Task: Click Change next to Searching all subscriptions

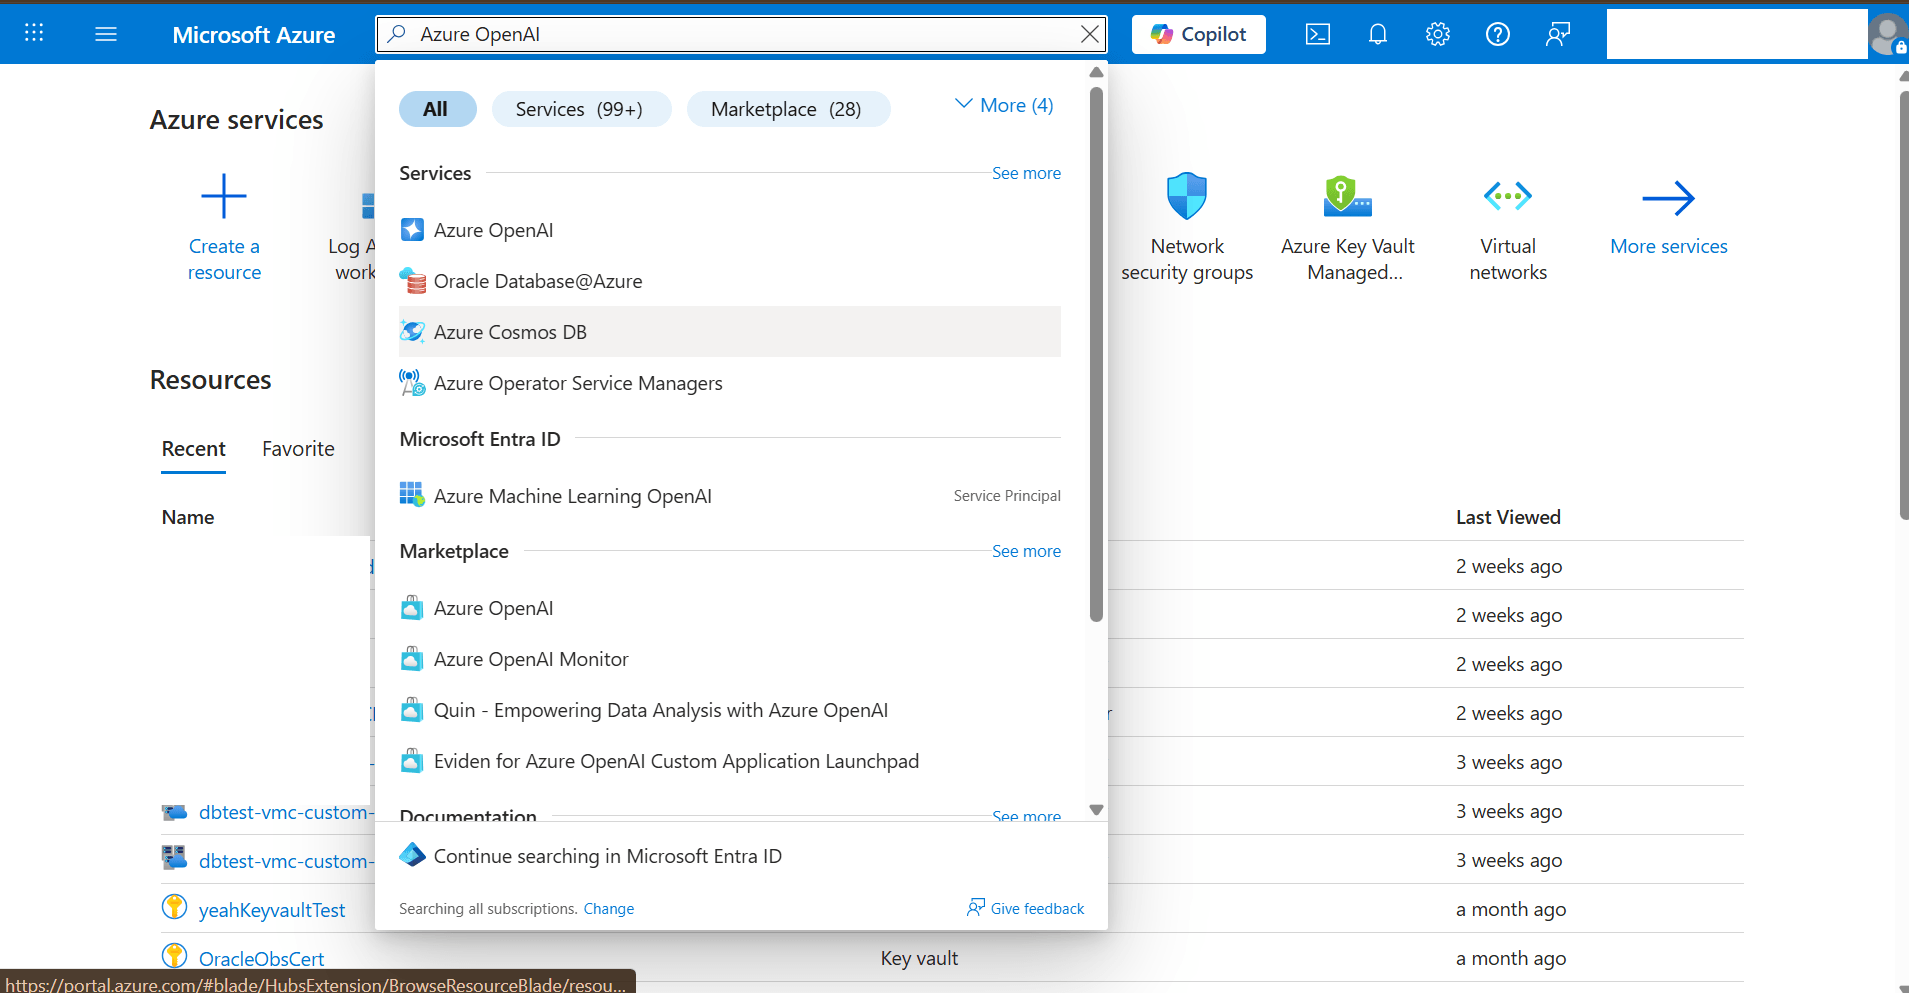Action: (x=608, y=908)
